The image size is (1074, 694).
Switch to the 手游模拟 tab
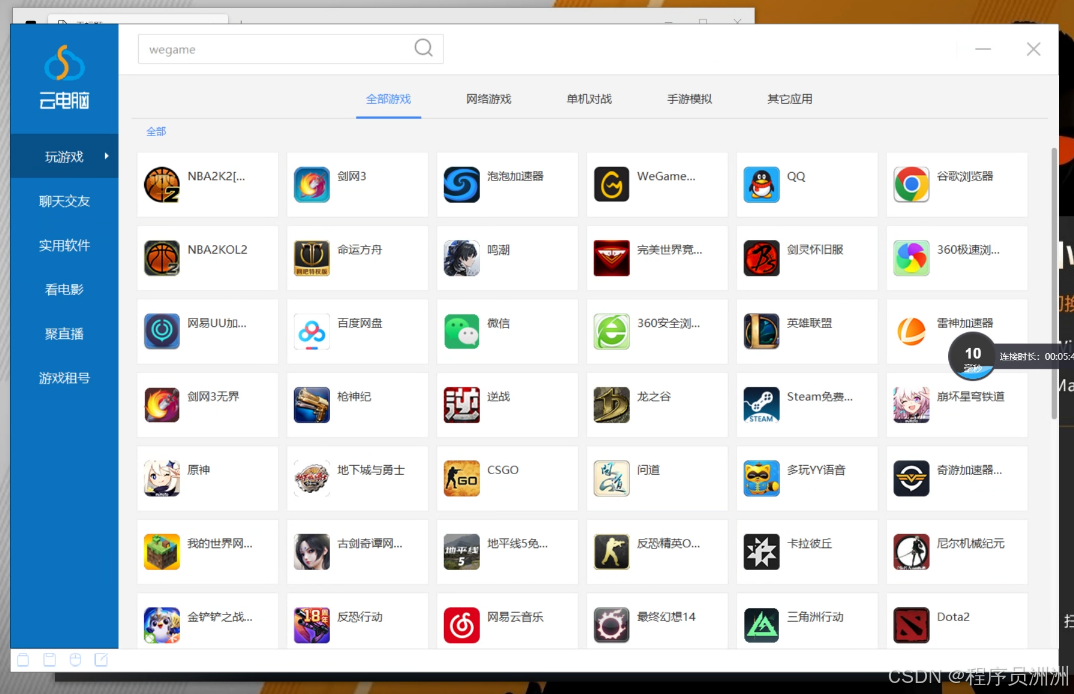(x=690, y=99)
